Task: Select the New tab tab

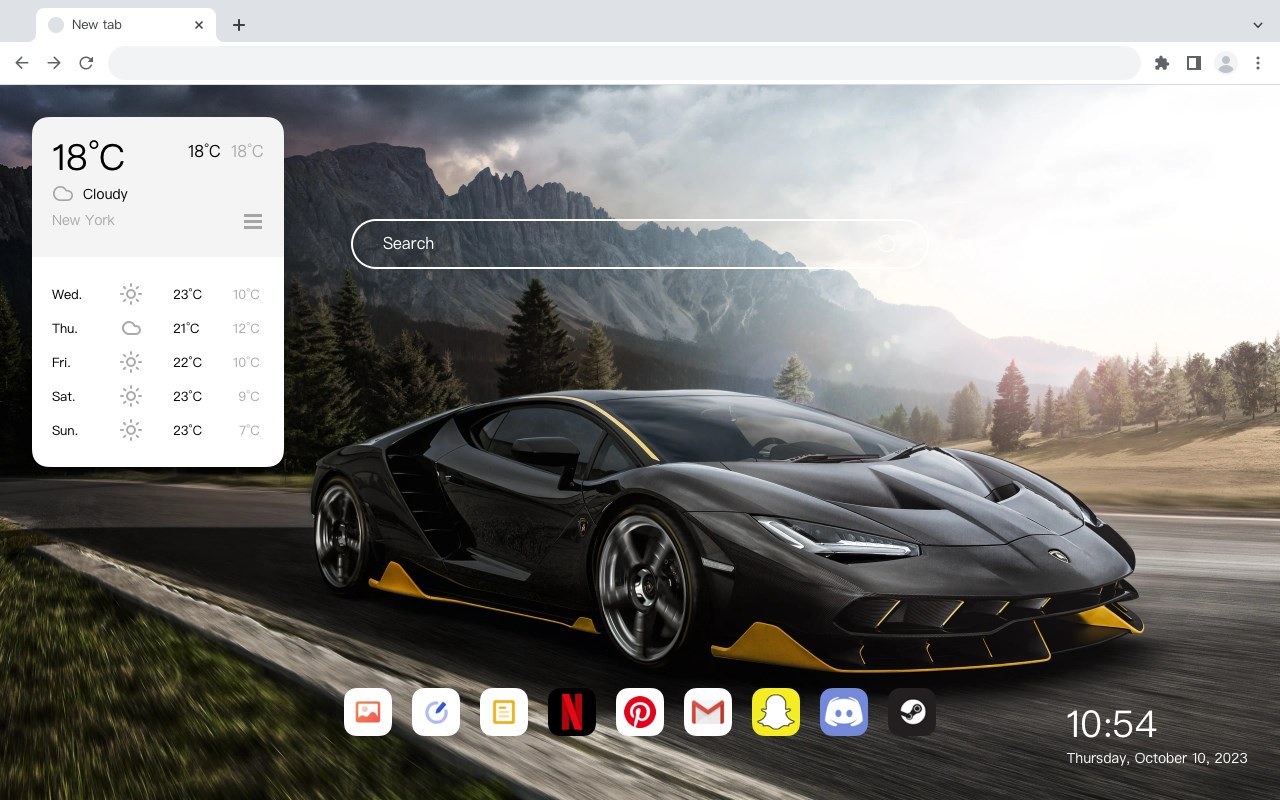Action: click(126, 25)
